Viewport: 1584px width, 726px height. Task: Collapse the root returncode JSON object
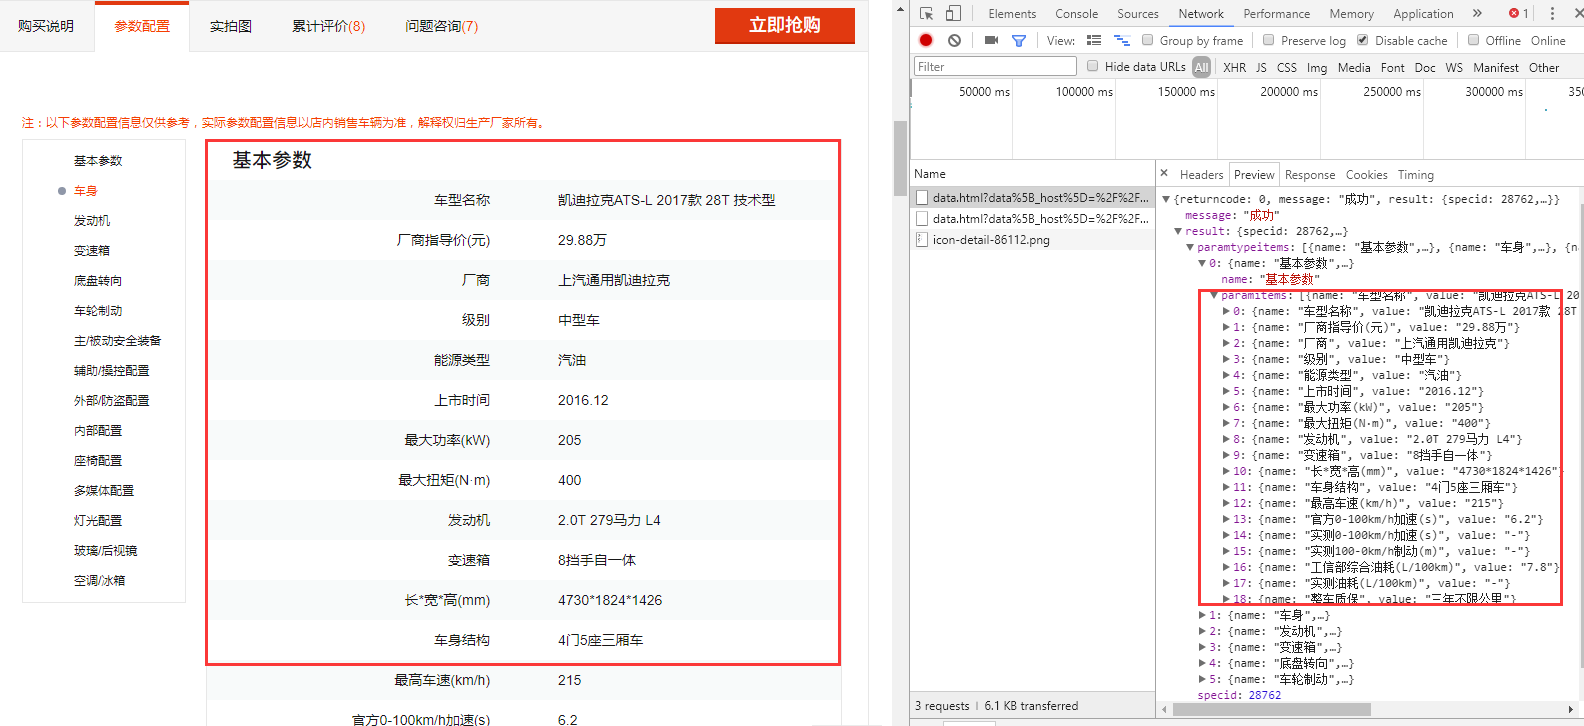click(1166, 199)
